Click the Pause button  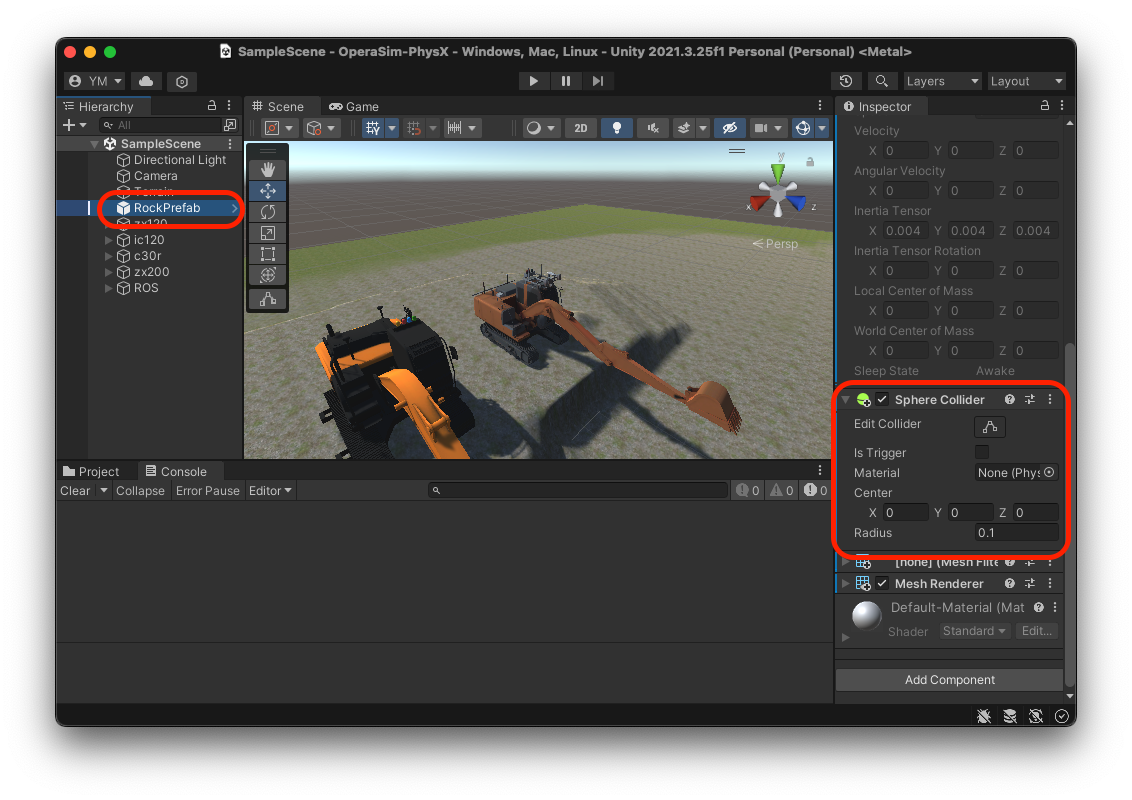pyautogui.click(x=566, y=81)
